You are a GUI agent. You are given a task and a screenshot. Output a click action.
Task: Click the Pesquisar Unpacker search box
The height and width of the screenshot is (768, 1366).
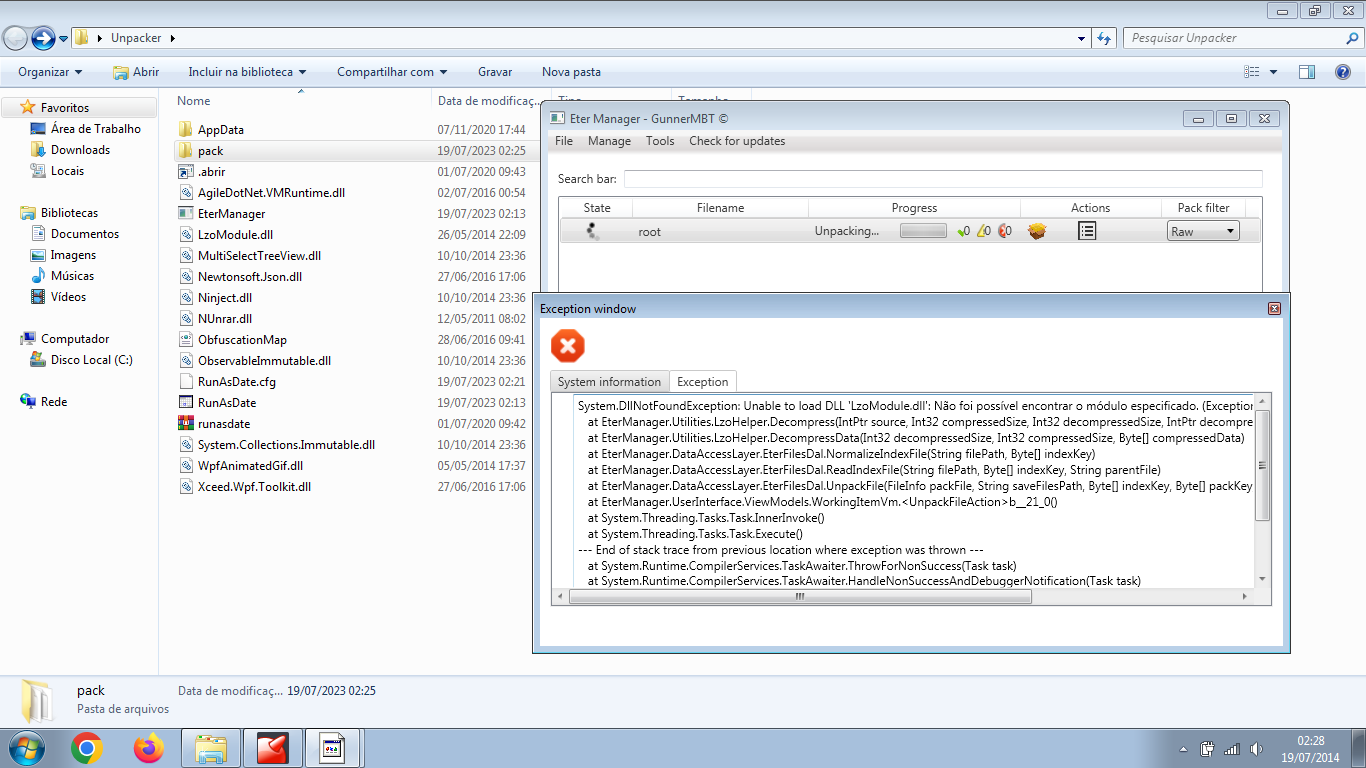1243,38
